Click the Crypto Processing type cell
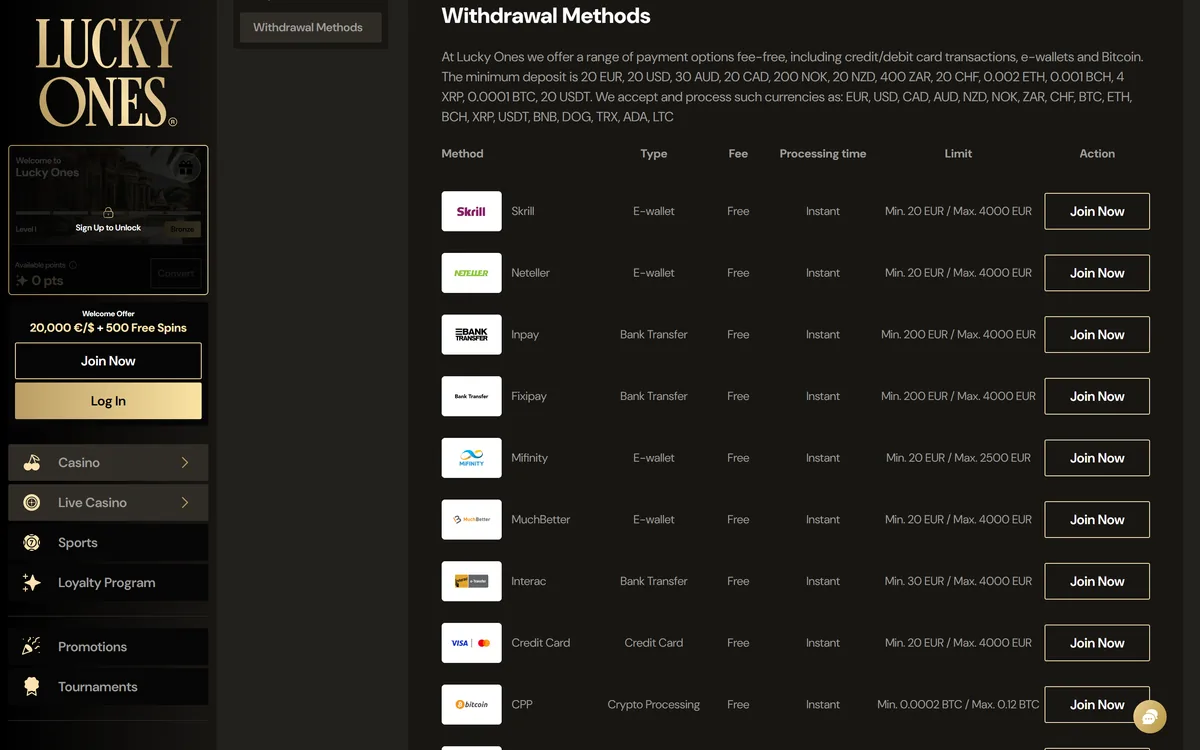The image size is (1200, 750). click(654, 705)
